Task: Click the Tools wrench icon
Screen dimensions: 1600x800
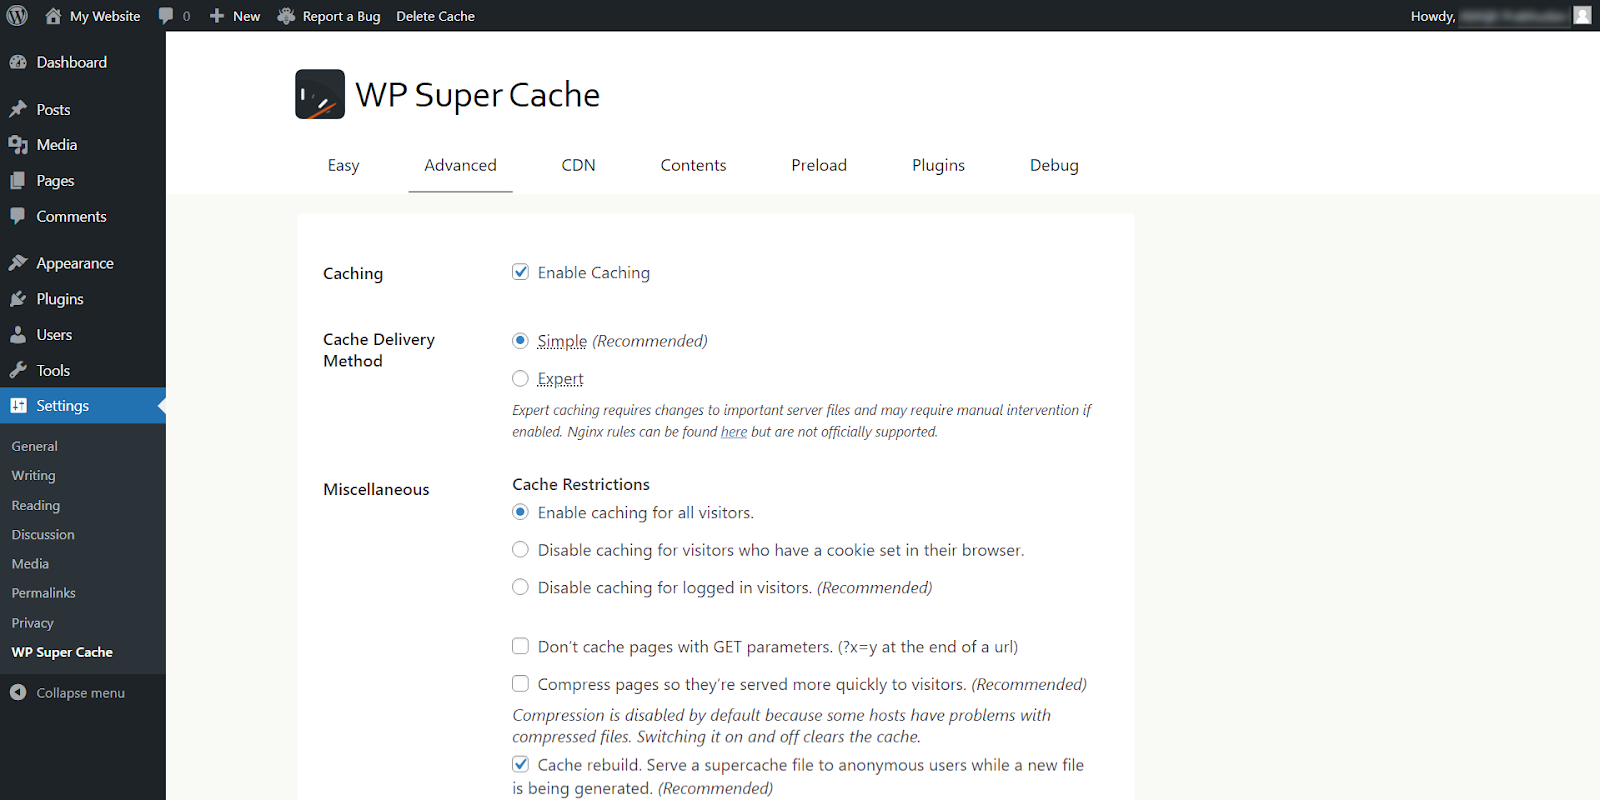Action: 18,370
